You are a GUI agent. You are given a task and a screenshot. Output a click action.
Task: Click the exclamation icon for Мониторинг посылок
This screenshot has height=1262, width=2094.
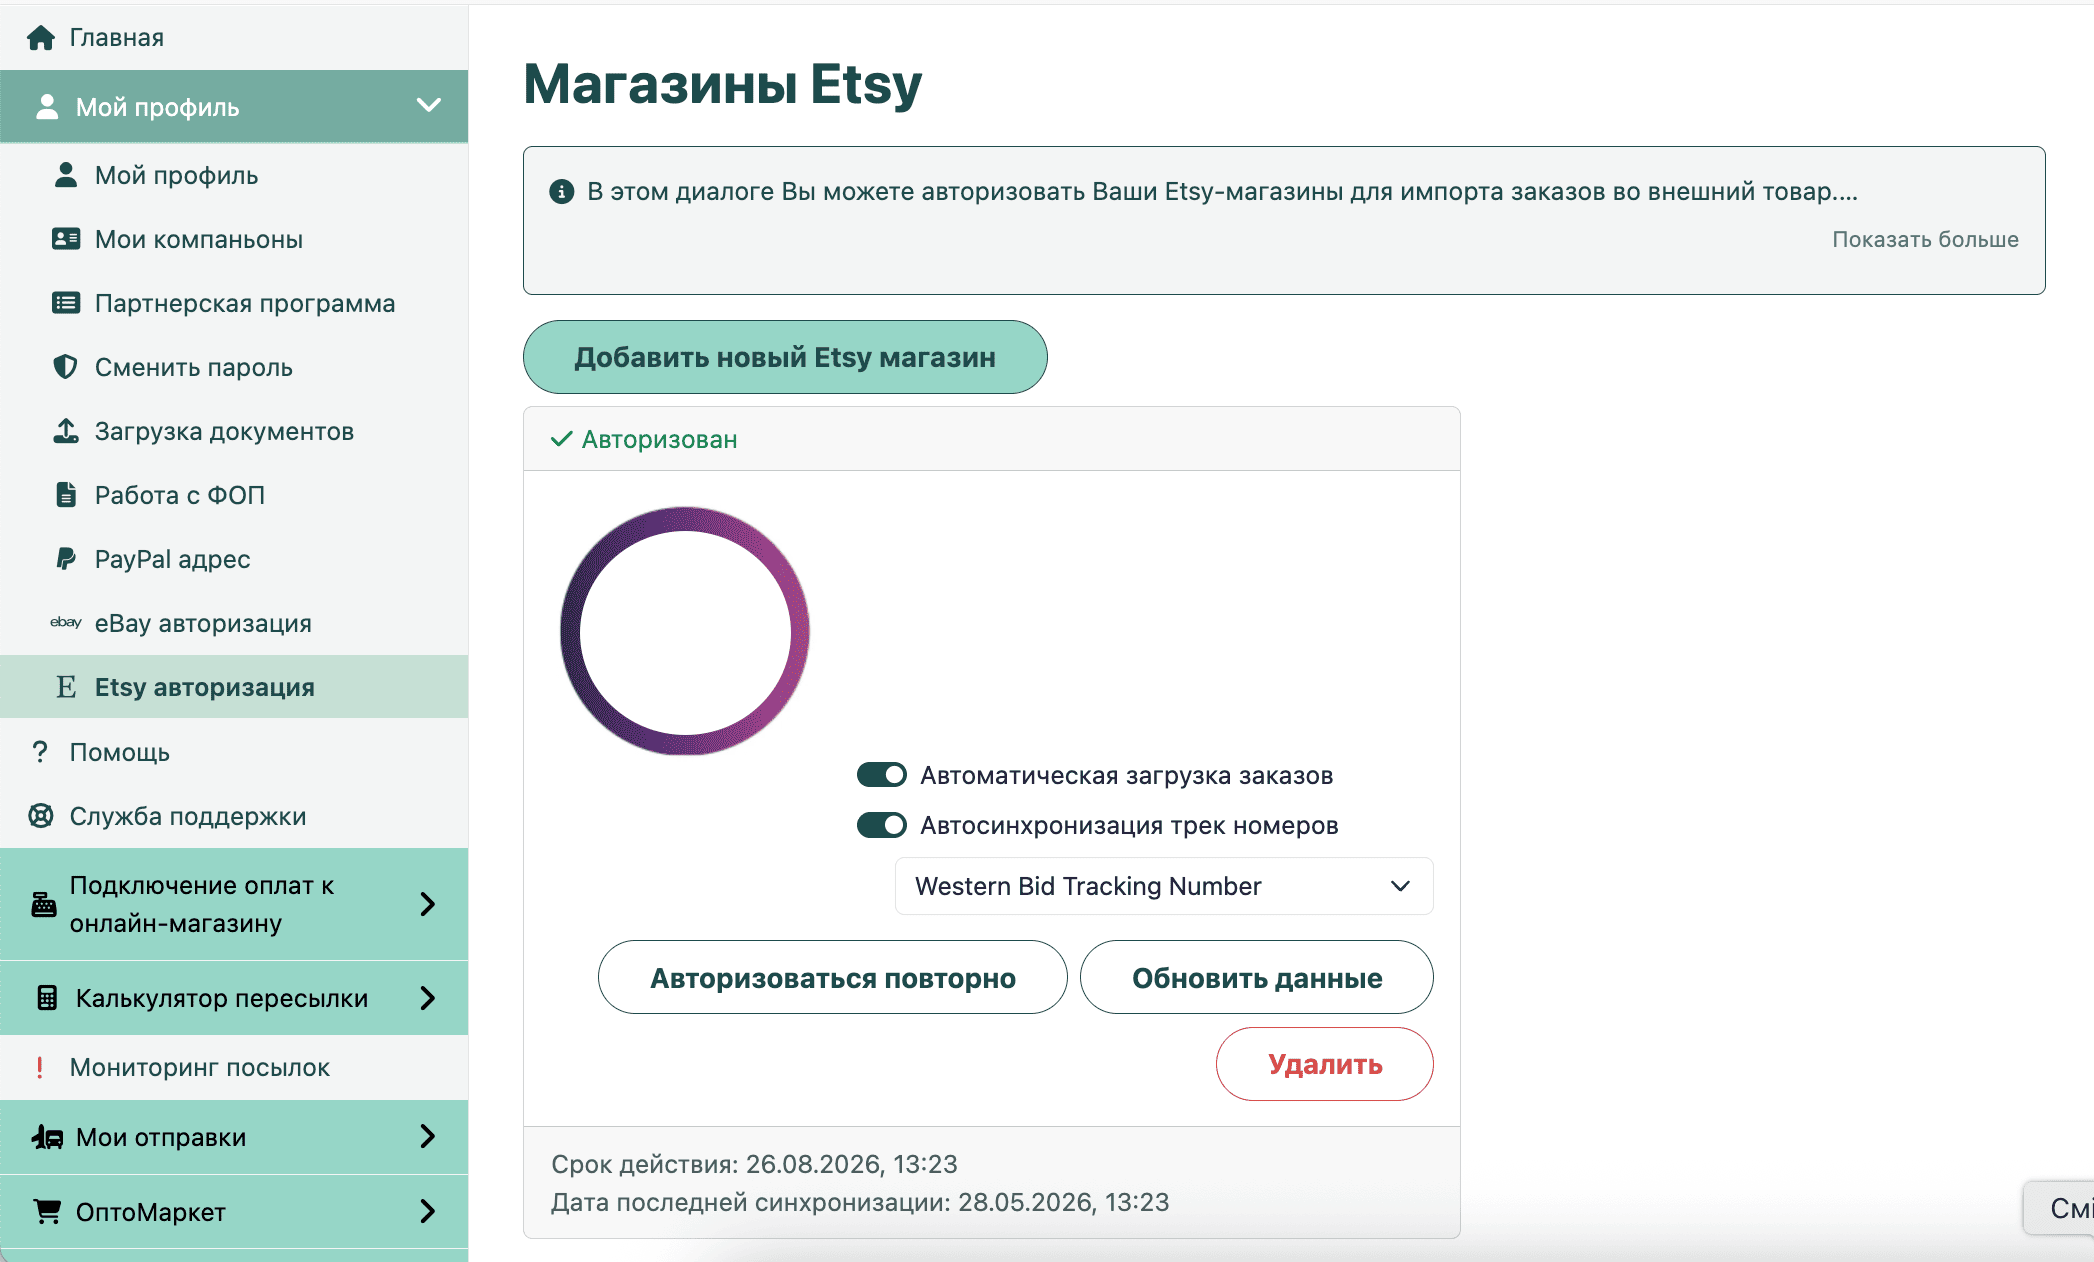(40, 1067)
